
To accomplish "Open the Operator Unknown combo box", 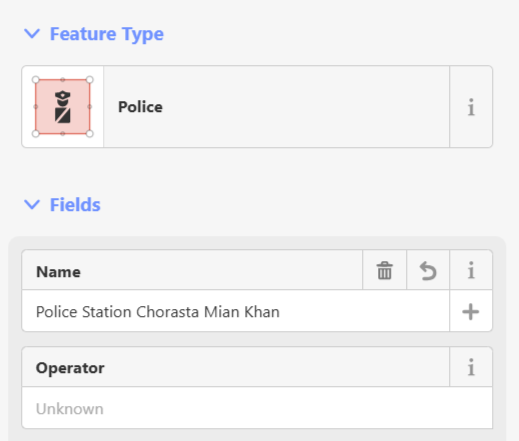I will point(257,408).
